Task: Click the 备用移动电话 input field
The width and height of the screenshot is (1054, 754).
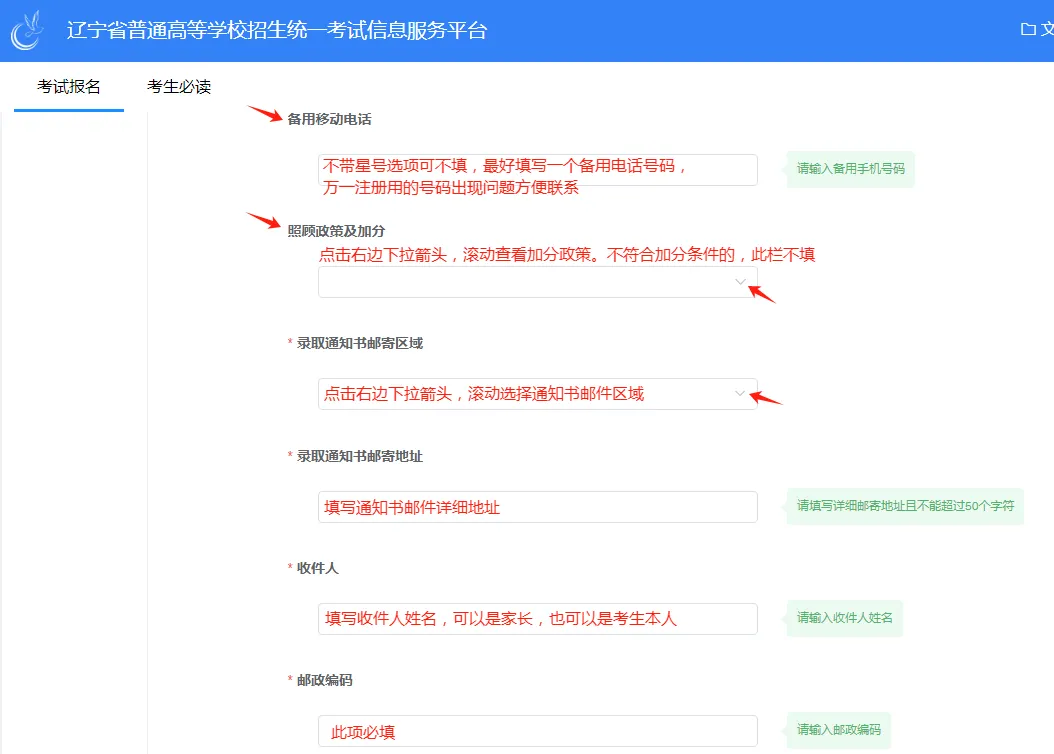Action: 538,170
